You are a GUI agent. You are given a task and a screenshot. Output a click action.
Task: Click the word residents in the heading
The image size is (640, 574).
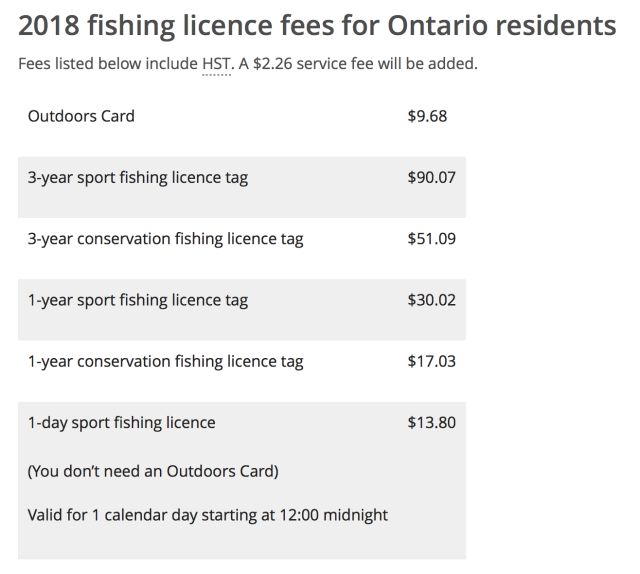[x=556, y=26]
